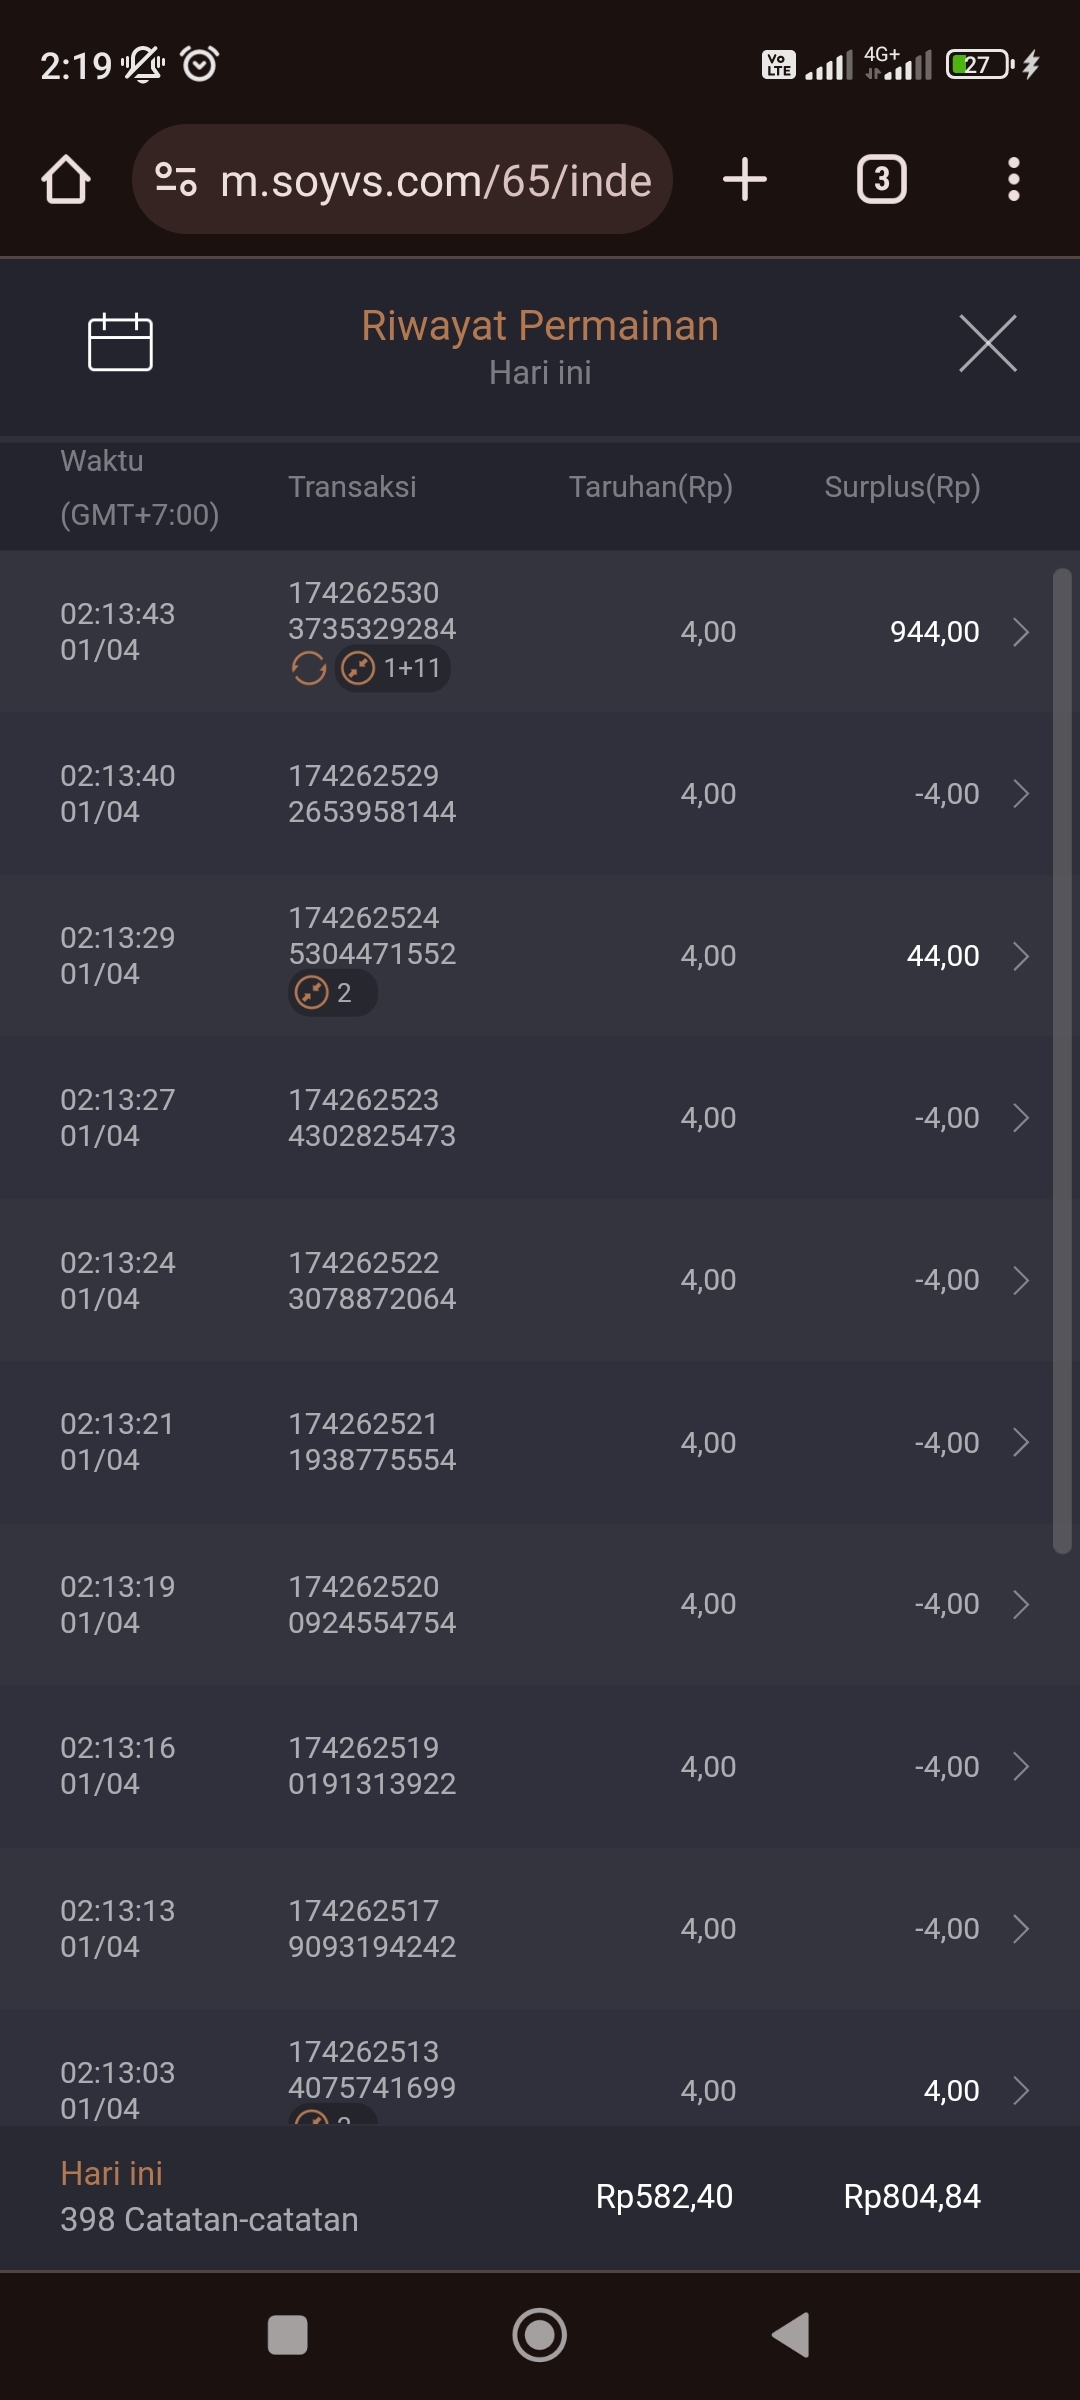
Task: Click the free-spin icon on 02:13:43 record
Action: click(309, 668)
